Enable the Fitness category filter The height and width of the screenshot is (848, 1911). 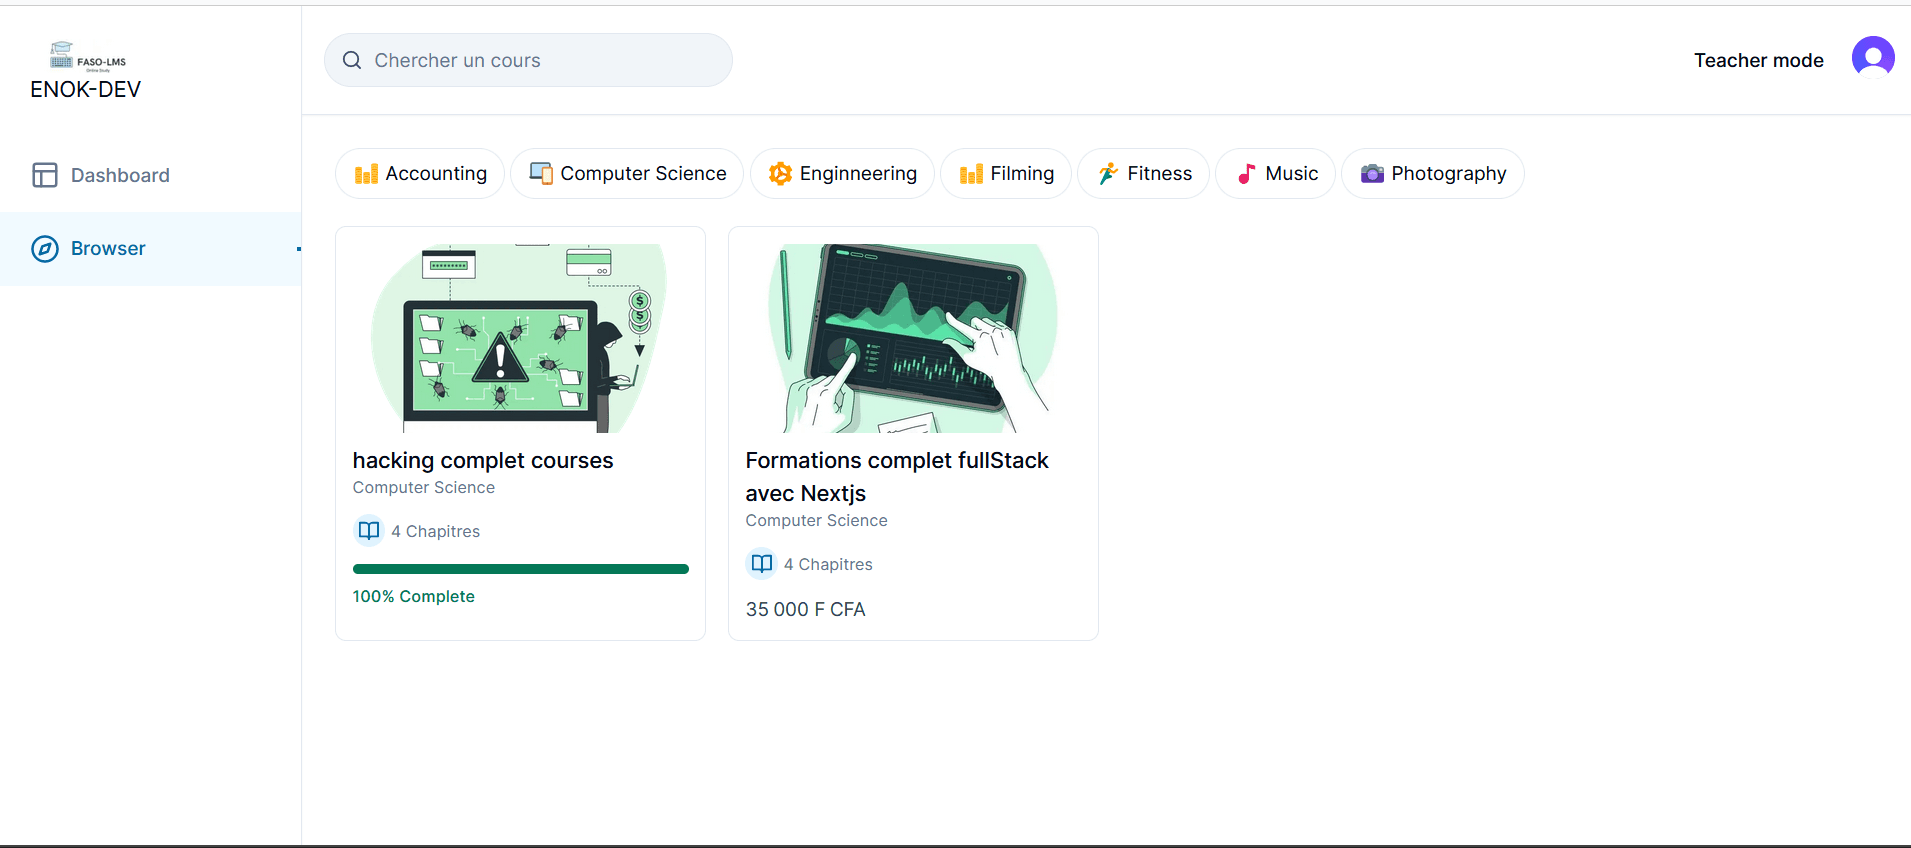(x=1143, y=174)
